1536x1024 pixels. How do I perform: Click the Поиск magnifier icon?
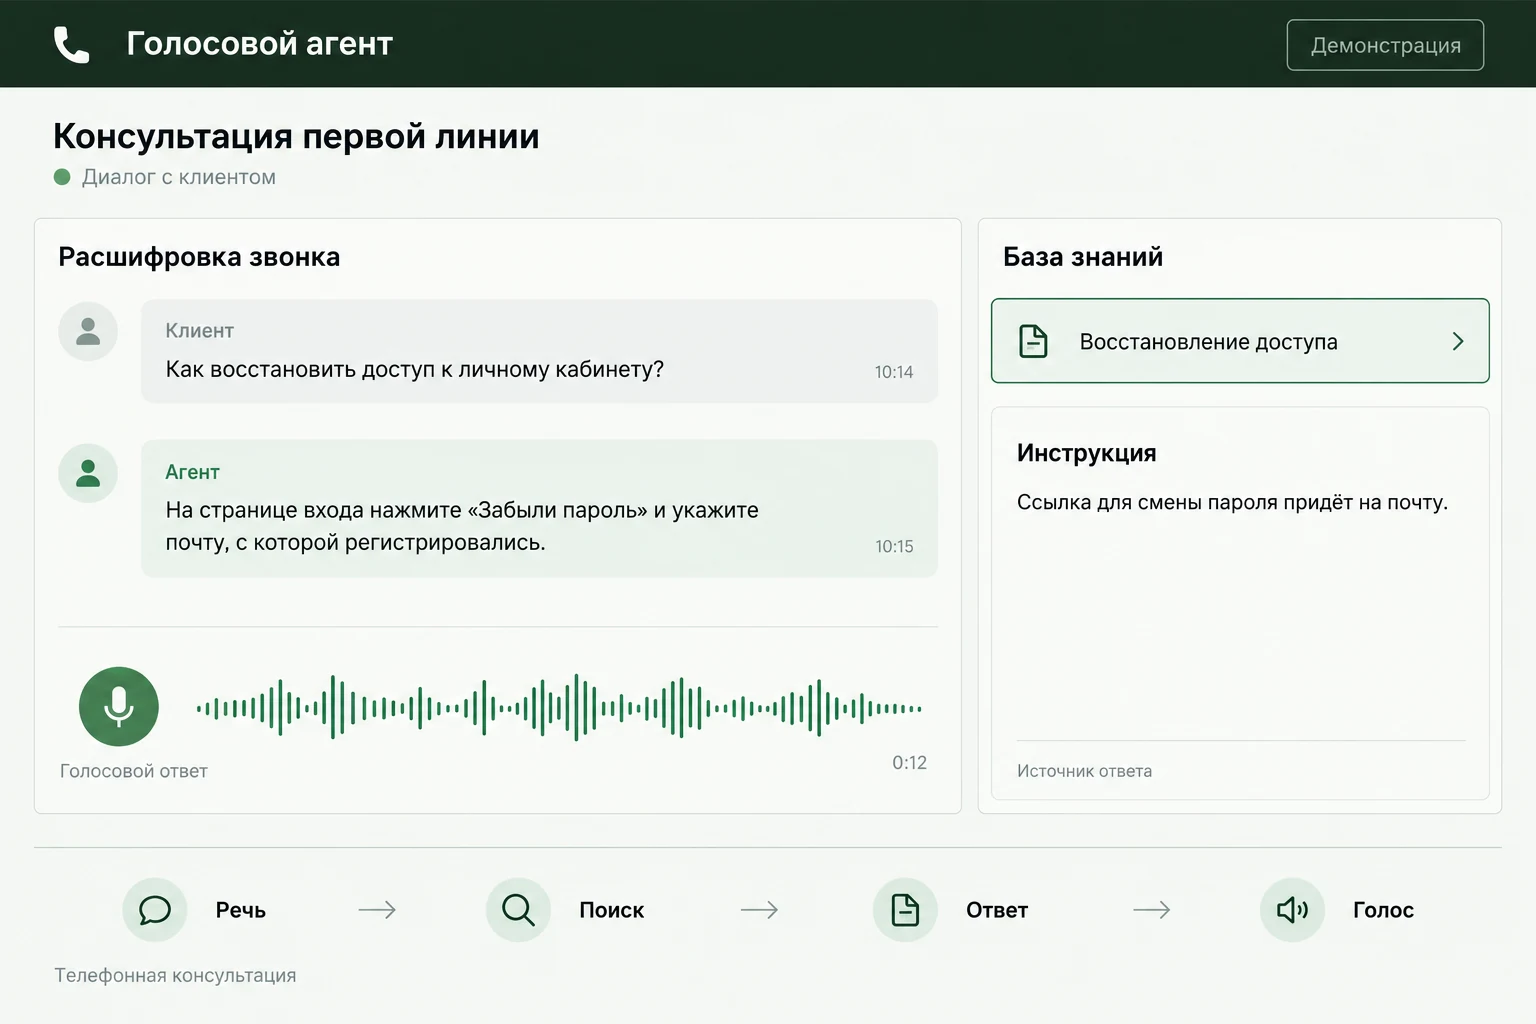click(518, 910)
